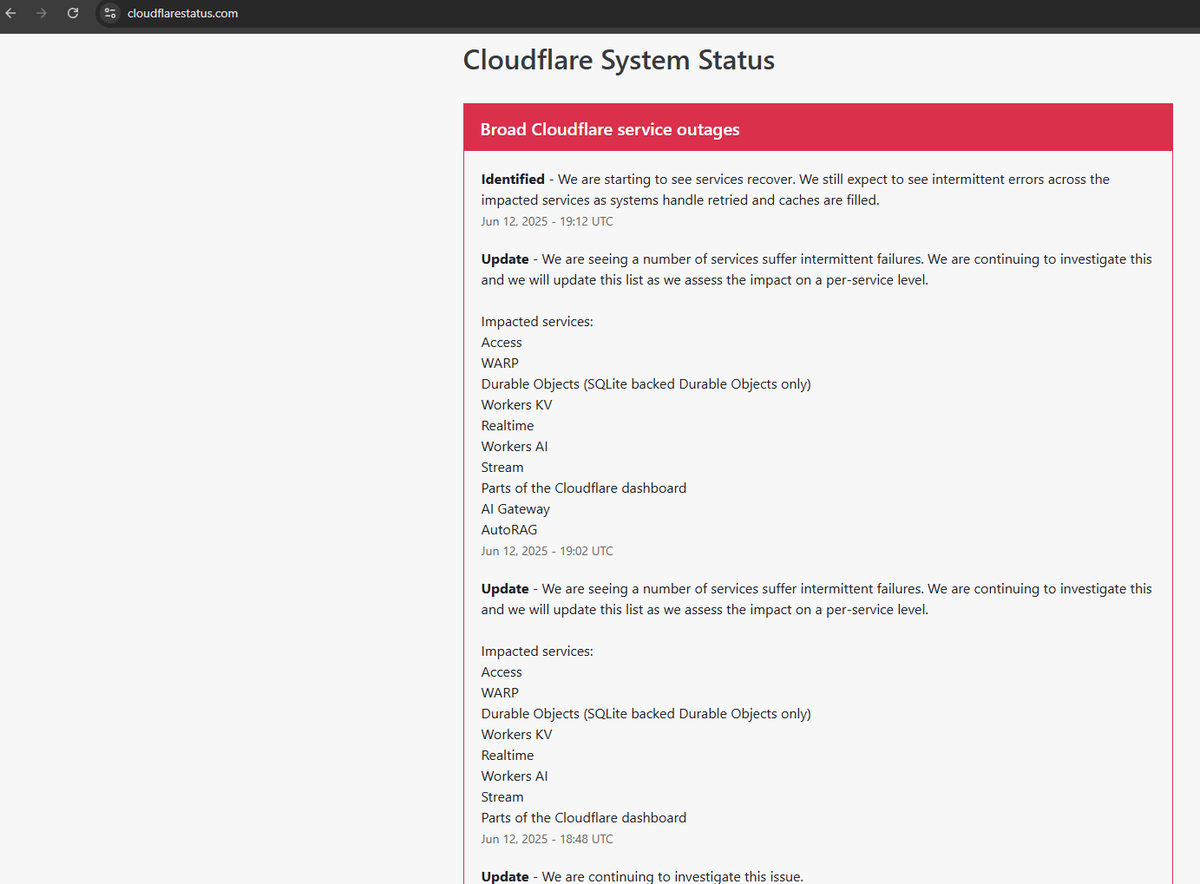Click the 'Cloudflare System Status' heading

pyautogui.click(x=619, y=60)
